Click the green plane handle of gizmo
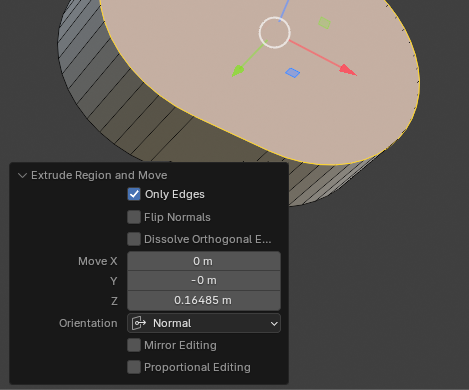The width and height of the screenshot is (469, 390). (x=324, y=23)
